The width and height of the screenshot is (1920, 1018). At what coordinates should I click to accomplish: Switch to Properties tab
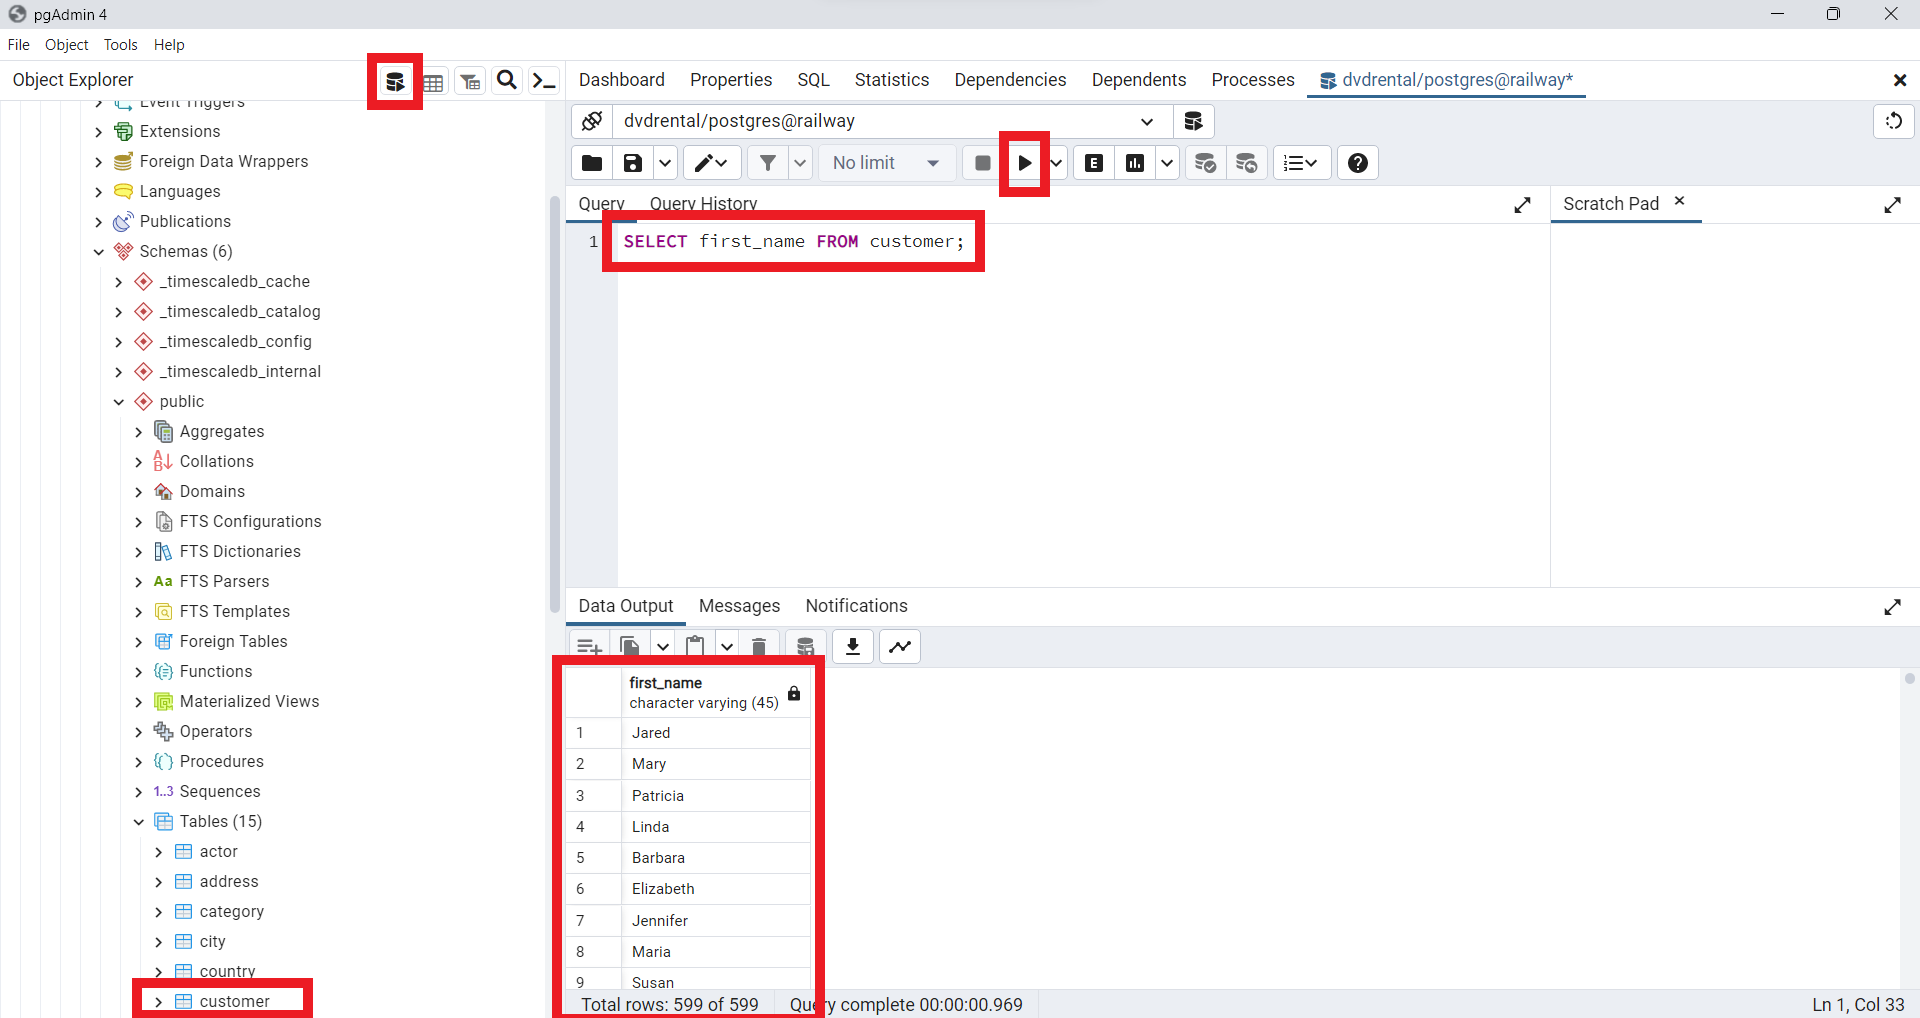pos(731,80)
